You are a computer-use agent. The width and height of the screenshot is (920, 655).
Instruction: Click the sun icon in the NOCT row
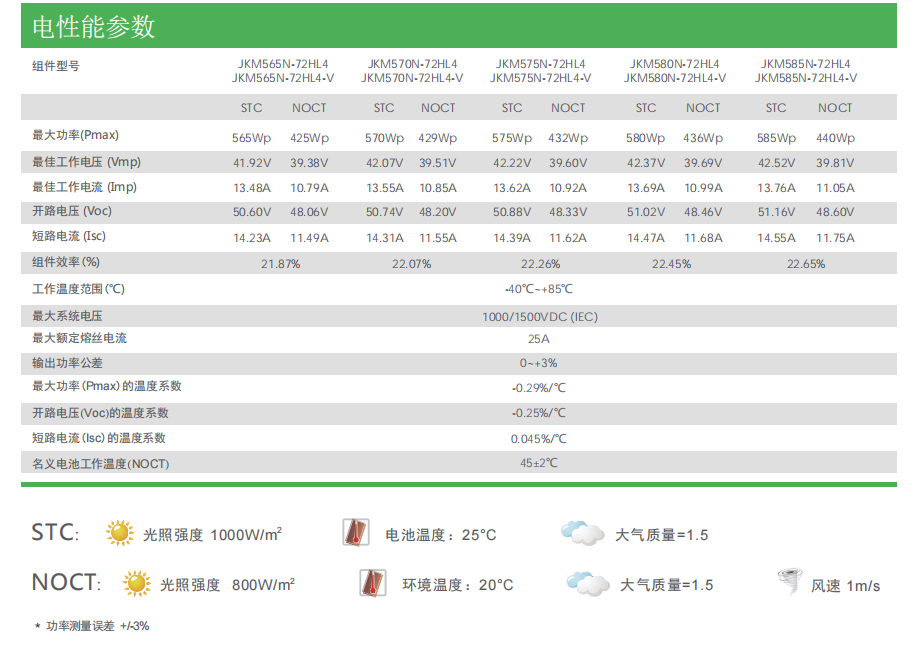pyautogui.click(x=137, y=583)
